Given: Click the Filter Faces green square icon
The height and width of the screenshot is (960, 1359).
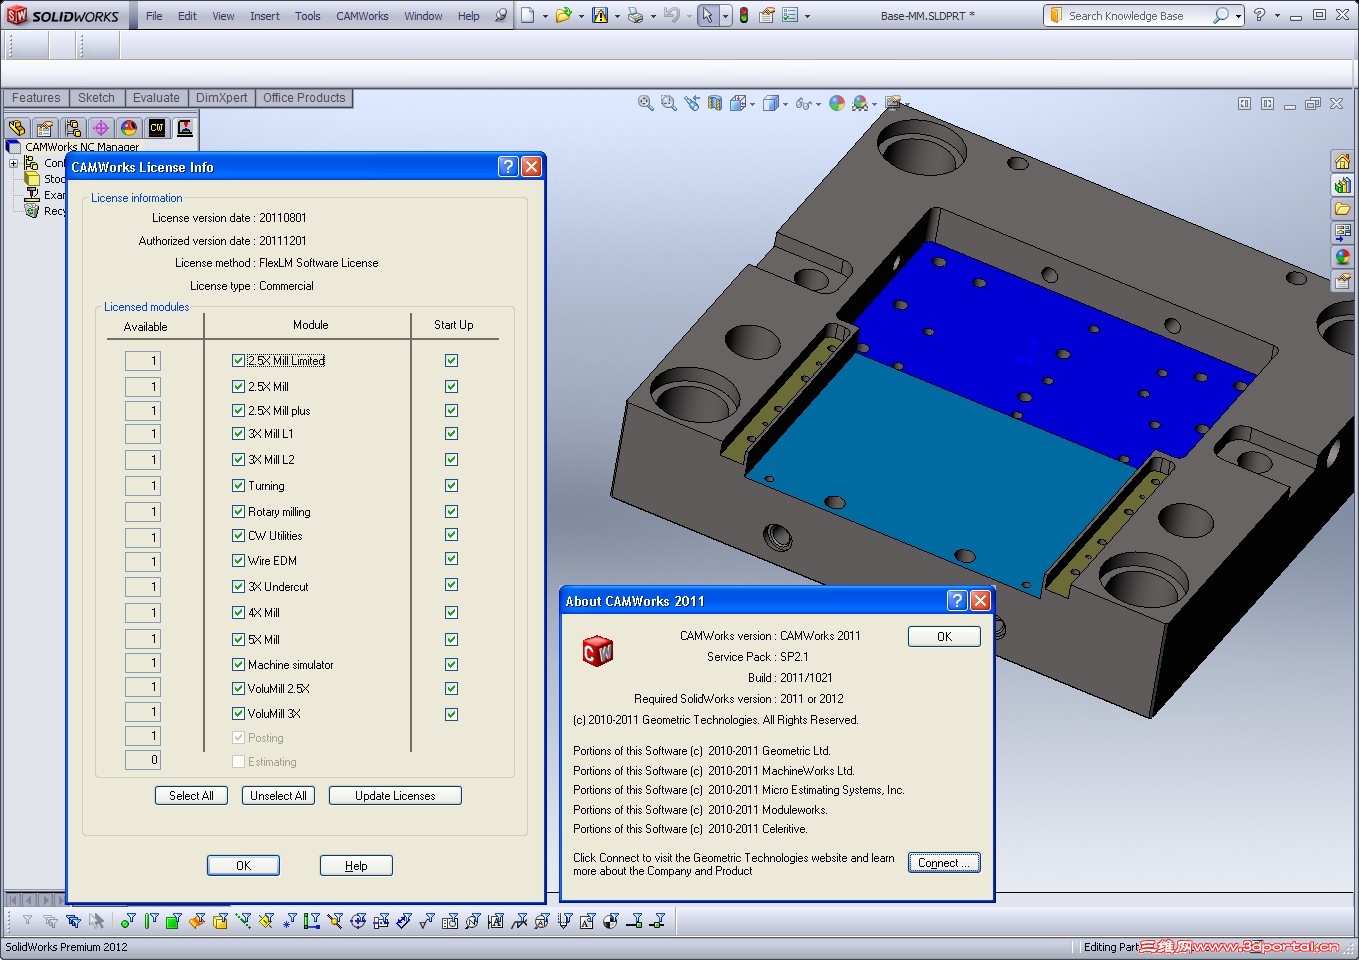Looking at the screenshot, I should [174, 921].
